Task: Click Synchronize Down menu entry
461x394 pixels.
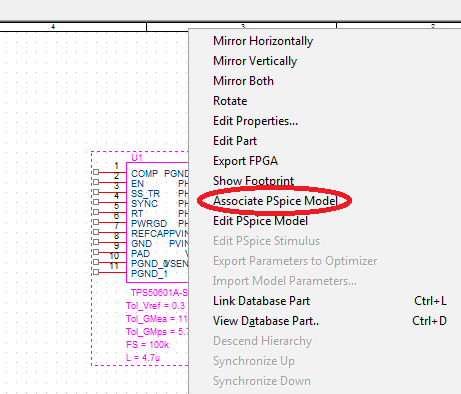Action: [262, 381]
